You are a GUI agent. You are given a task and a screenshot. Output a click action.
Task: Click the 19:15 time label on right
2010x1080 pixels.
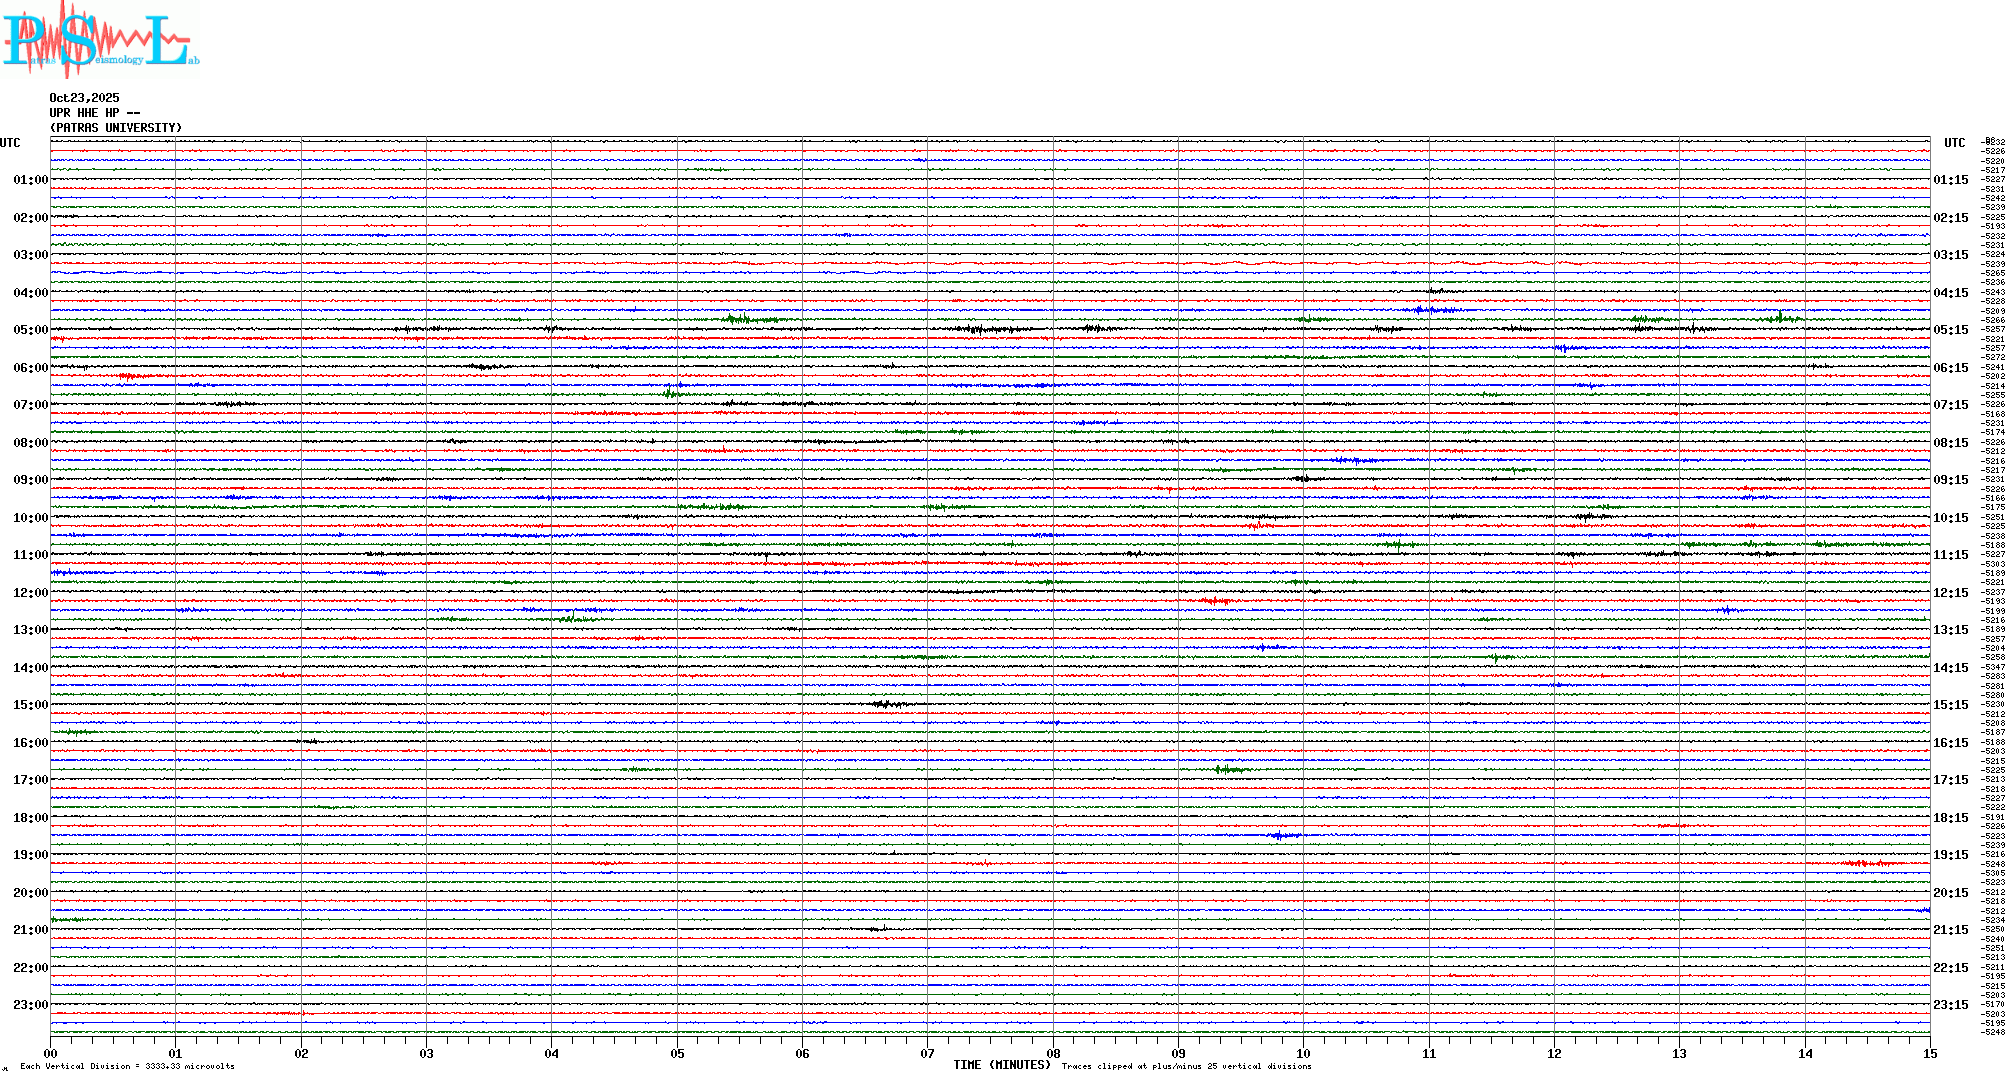(x=1950, y=855)
